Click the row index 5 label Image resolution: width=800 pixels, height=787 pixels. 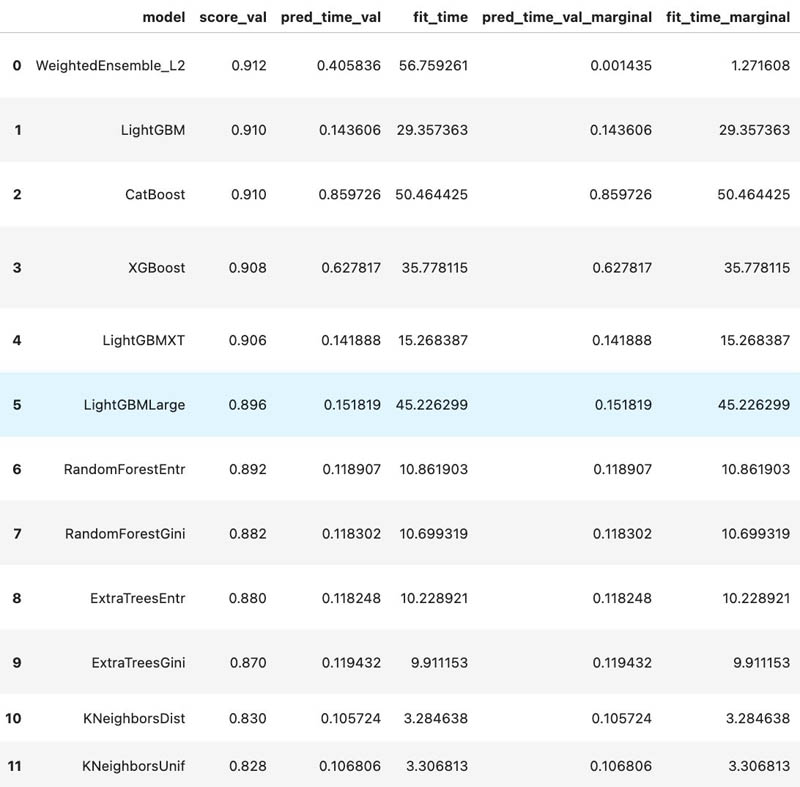click(17, 405)
